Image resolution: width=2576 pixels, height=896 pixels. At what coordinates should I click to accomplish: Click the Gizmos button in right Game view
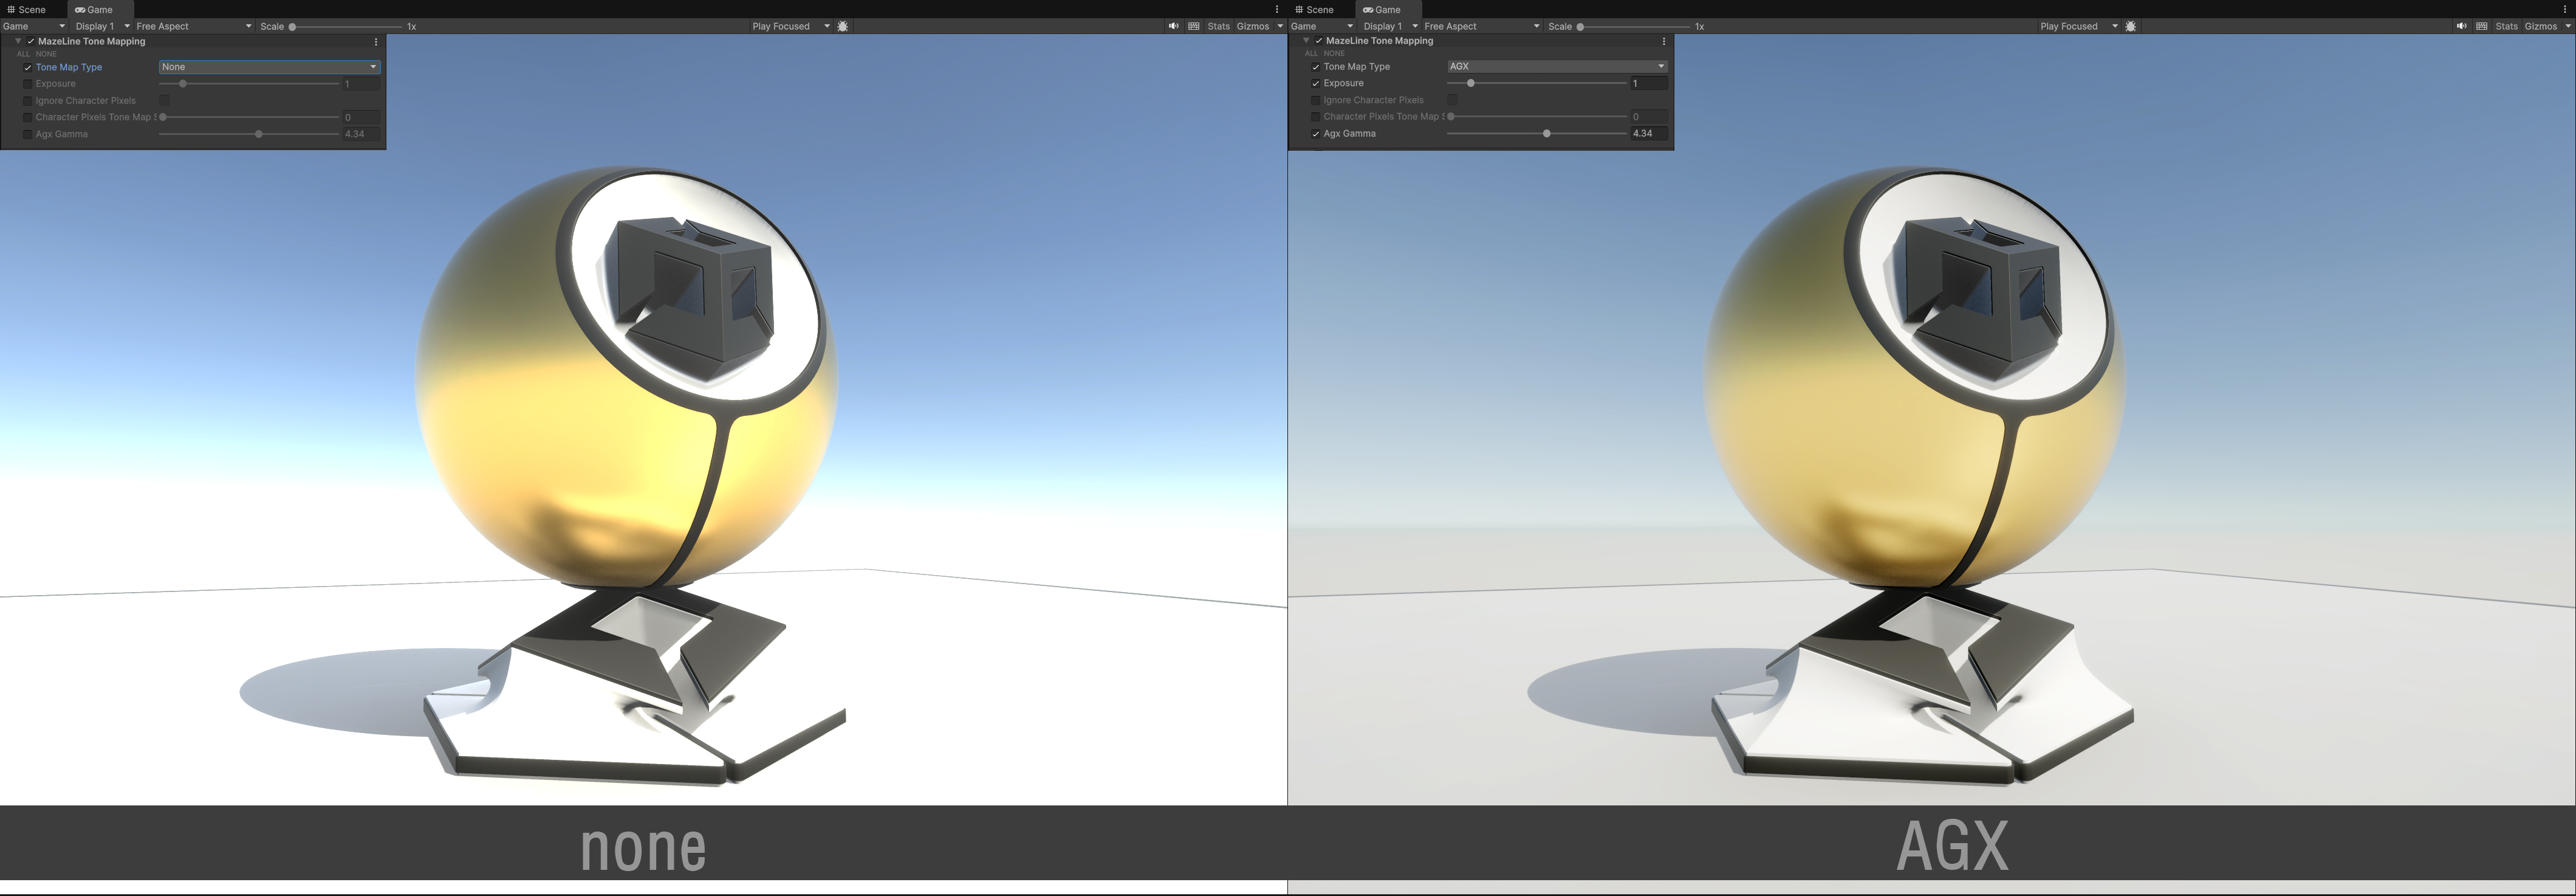pos(2541,26)
